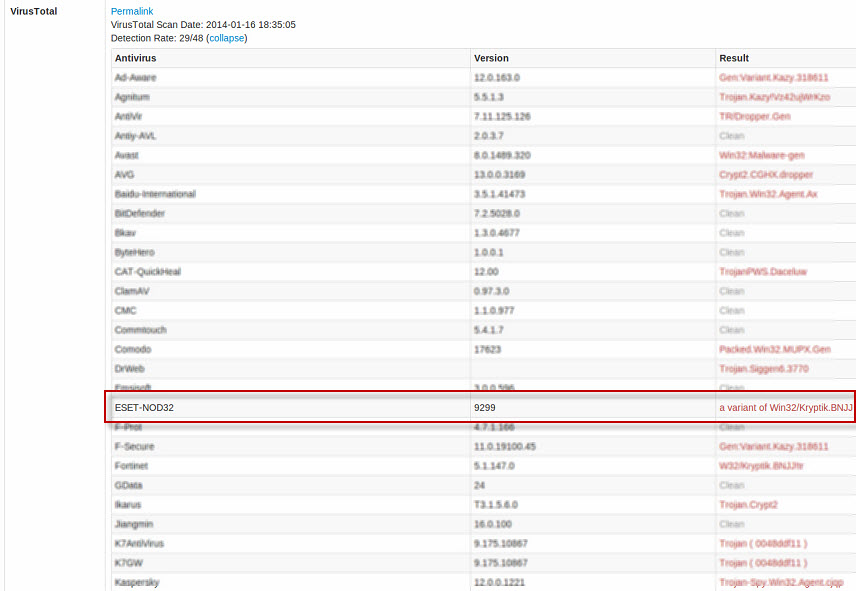856x591 pixels.
Task: Select the ClamAV antivirus name
Action: 132,291
